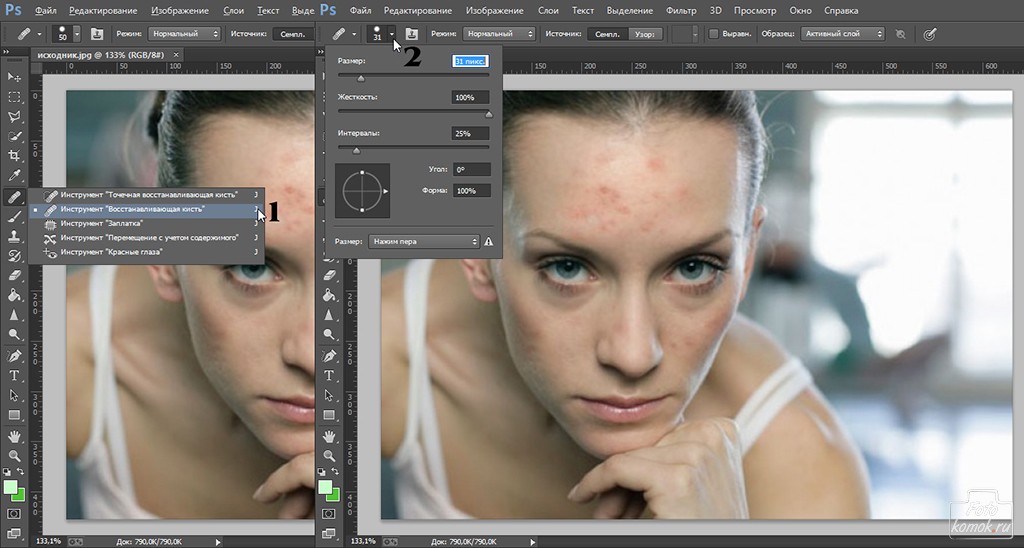This screenshot has width=1024, height=548.
Task: Toggle ignore adjustment layers icon
Action: [901, 34]
